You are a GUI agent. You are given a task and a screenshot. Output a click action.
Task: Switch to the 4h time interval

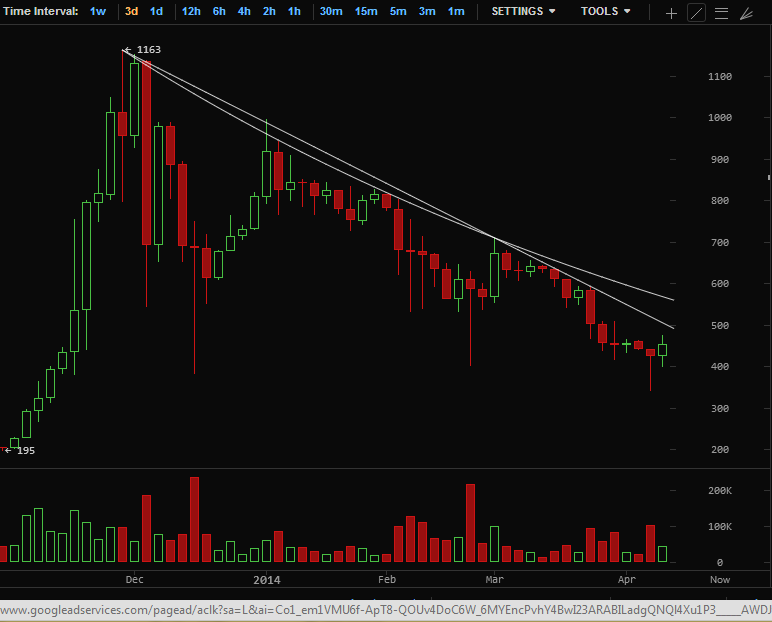pos(244,11)
